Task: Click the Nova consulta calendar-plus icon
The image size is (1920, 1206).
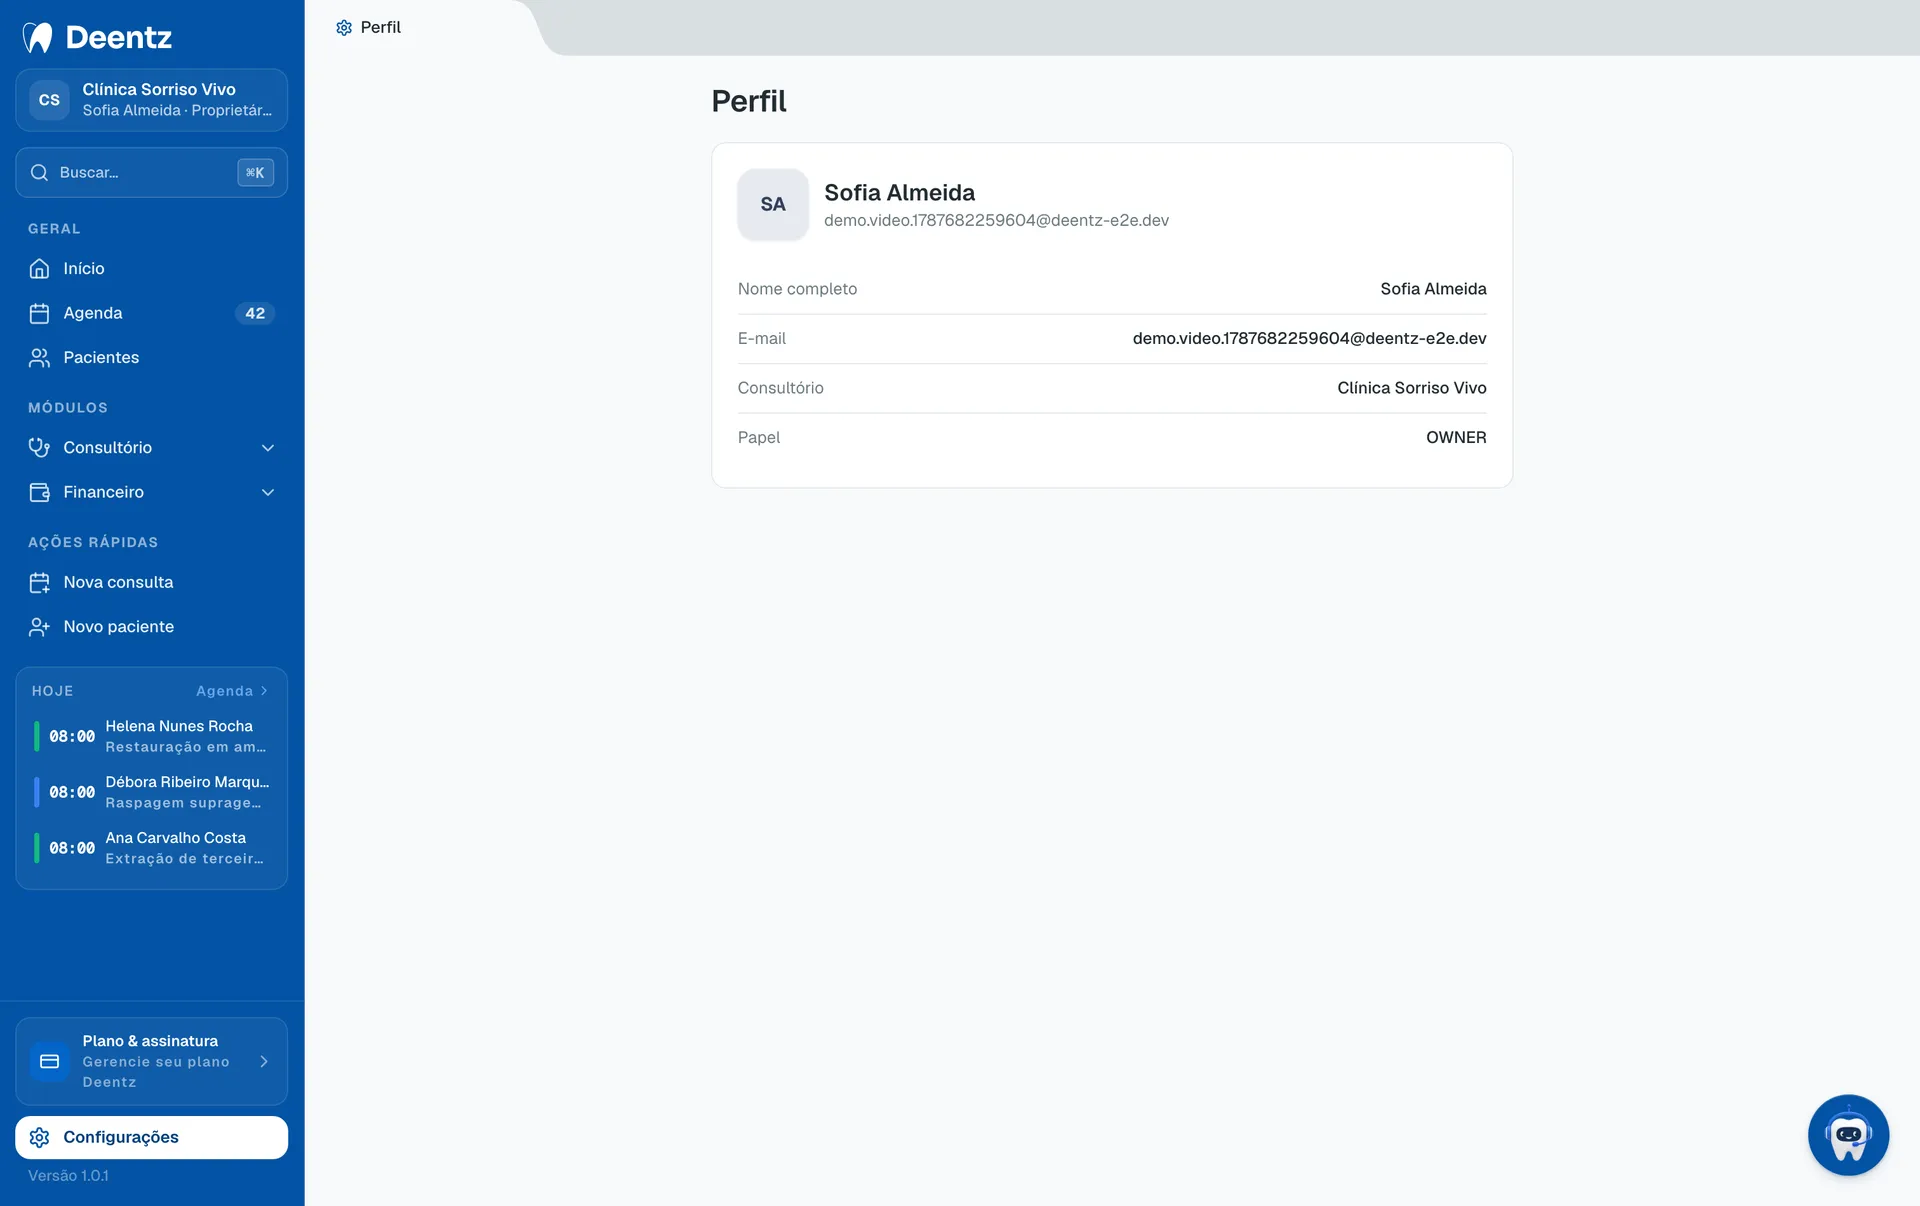Action: coord(39,582)
